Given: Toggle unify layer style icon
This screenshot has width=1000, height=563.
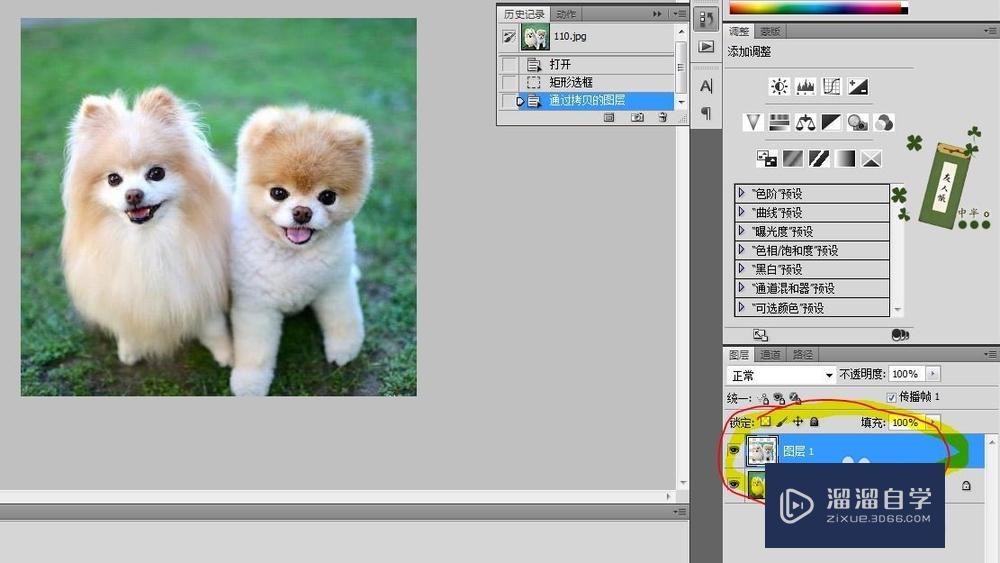Looking at the screenshot, I should click(x=795, y=398).
